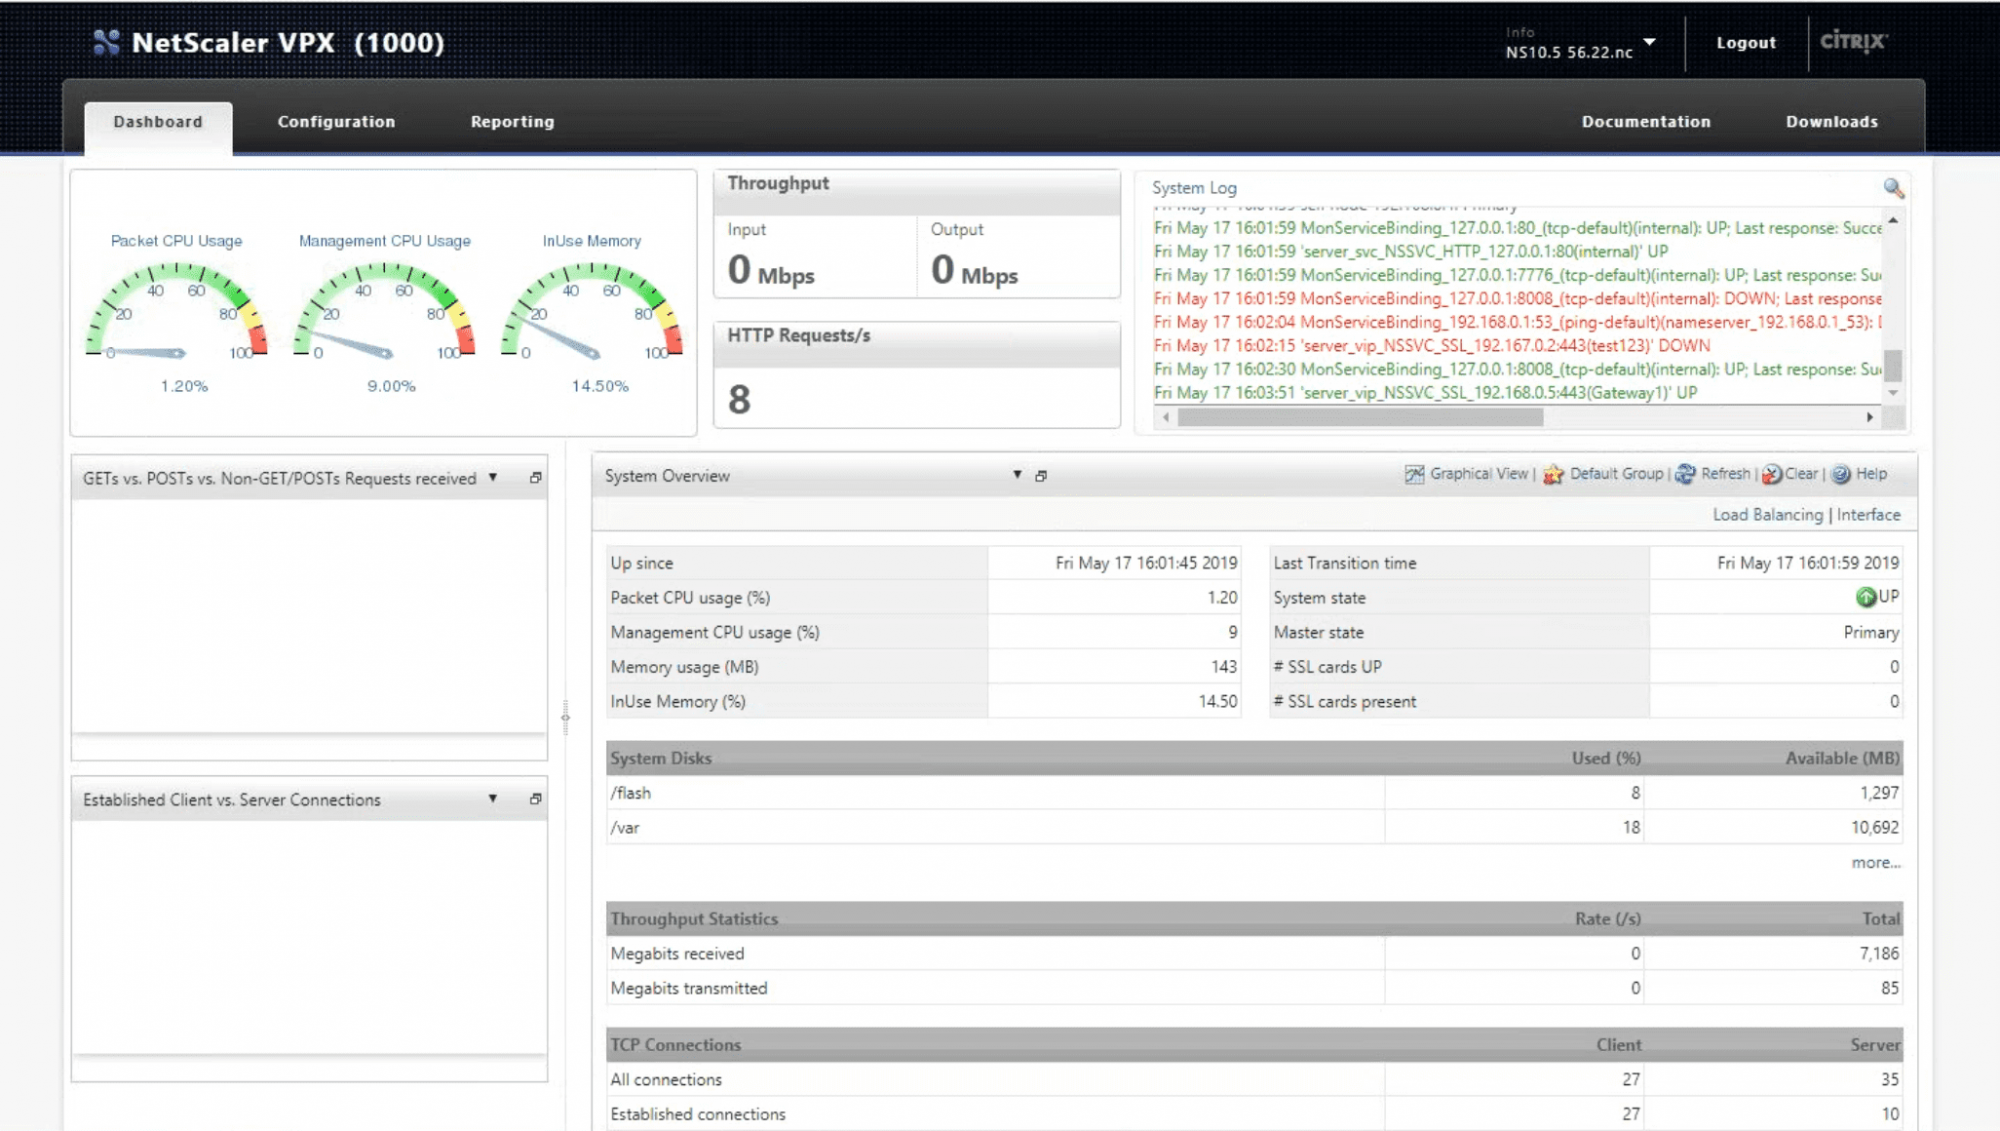This screenshot has height=1131, width=2000.
Task: Pop out the System Overview panel
Action: coord(1041,476)
